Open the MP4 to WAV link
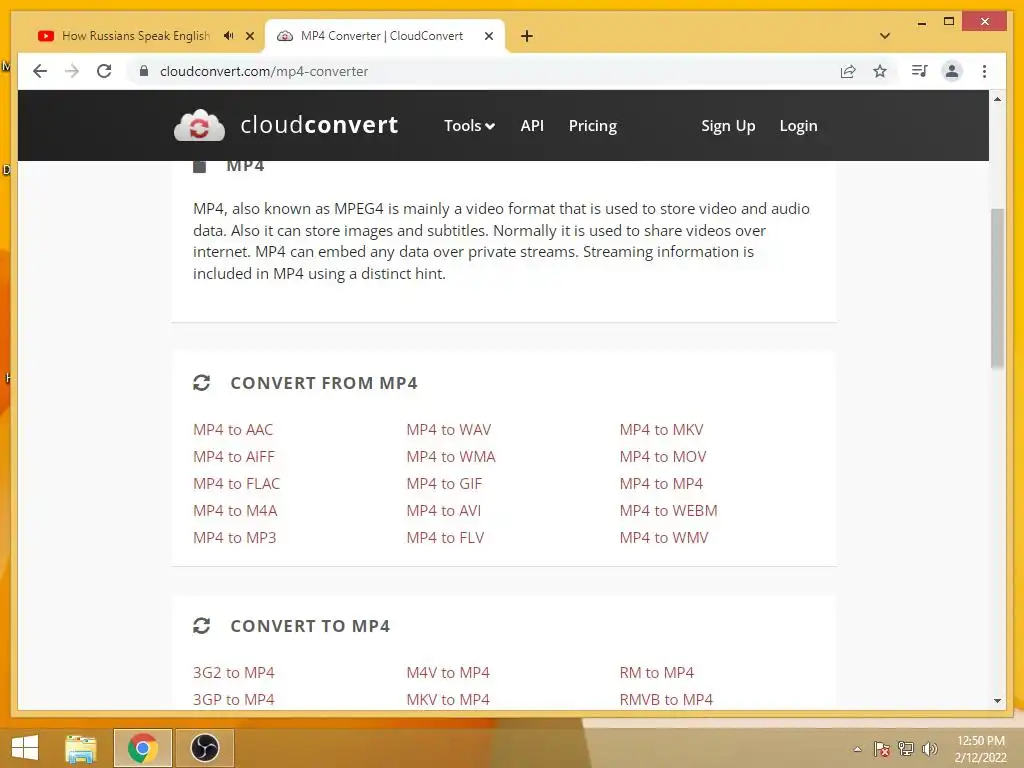This screenshot has width=1024, height=768. coord(449,430)
